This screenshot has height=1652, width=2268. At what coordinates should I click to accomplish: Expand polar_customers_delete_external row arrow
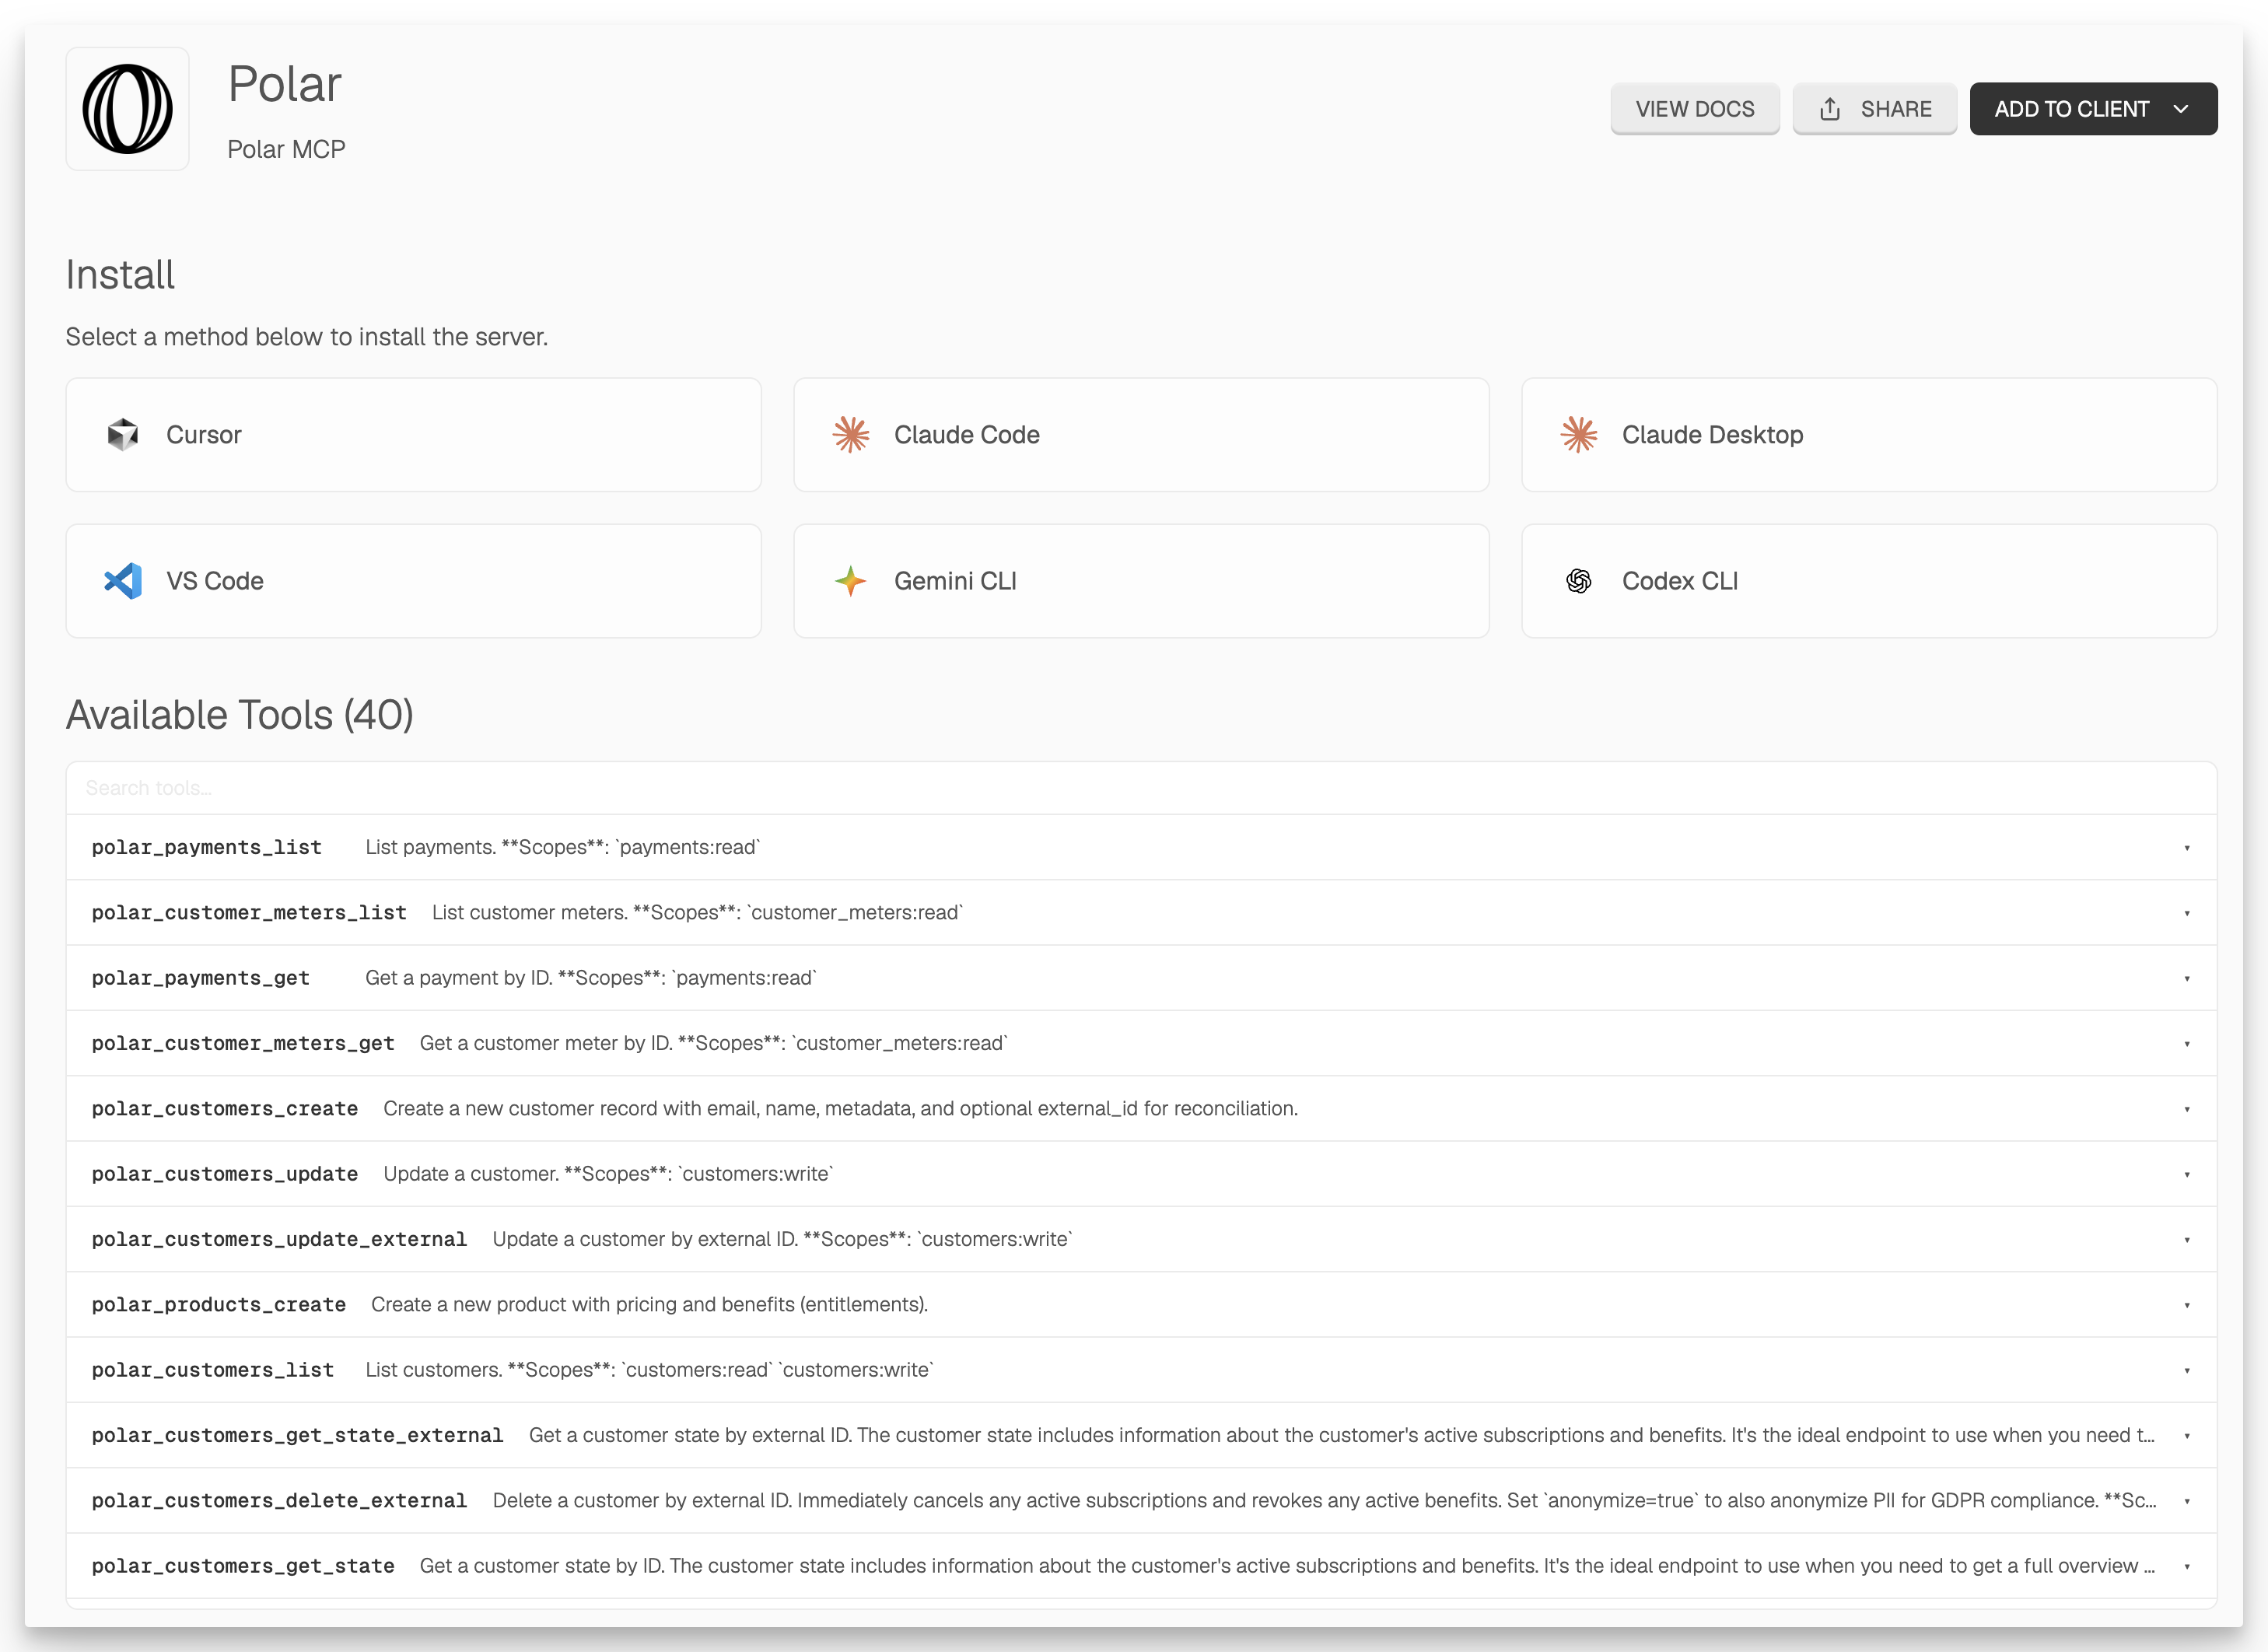(x=2187, y=1501)
